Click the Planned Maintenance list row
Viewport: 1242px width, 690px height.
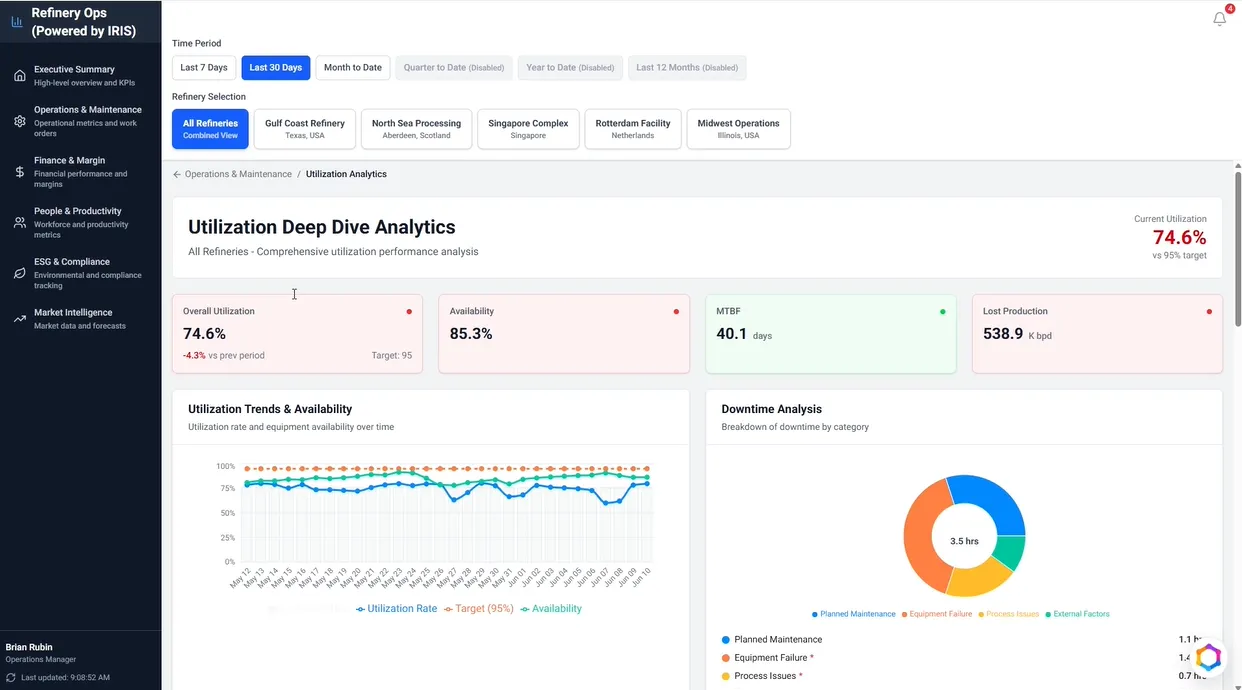964,640
